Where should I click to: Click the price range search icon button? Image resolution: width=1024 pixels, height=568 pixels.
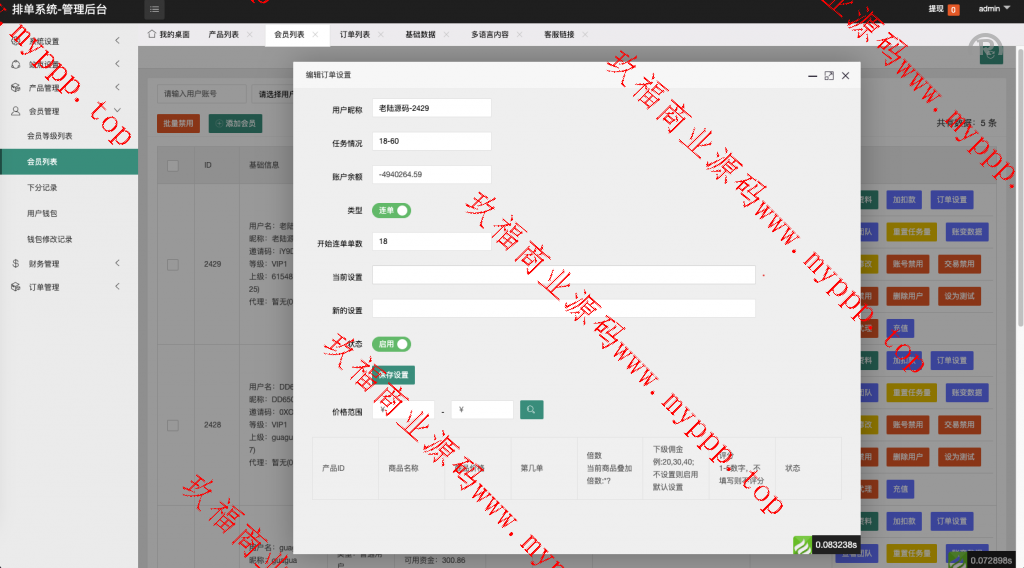(531, 409)
